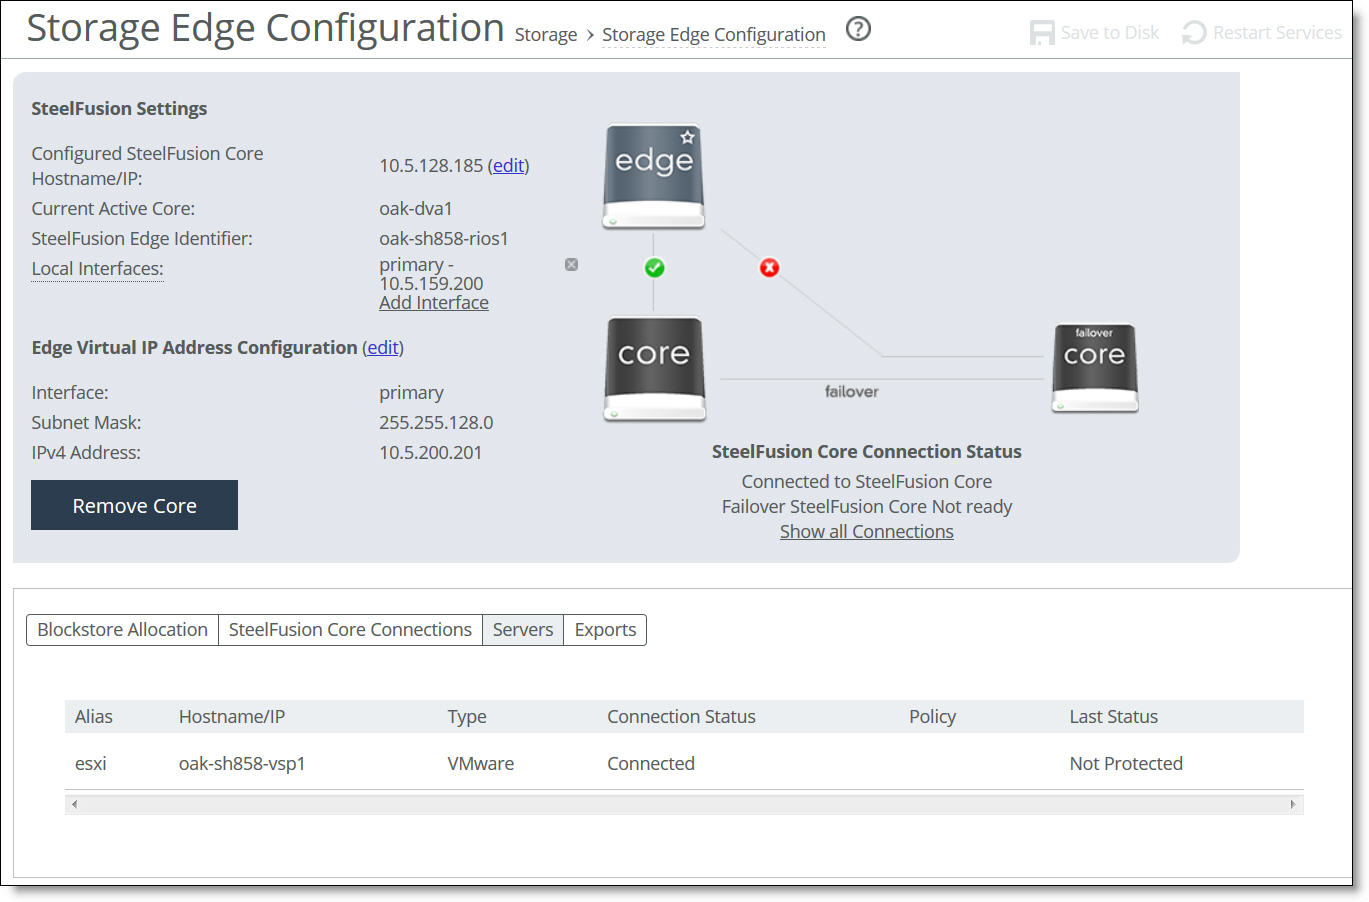Image resolution: width=1369 pixels, height=902 pixels.
Task: View the Exports tab
Action: [604, 629]
